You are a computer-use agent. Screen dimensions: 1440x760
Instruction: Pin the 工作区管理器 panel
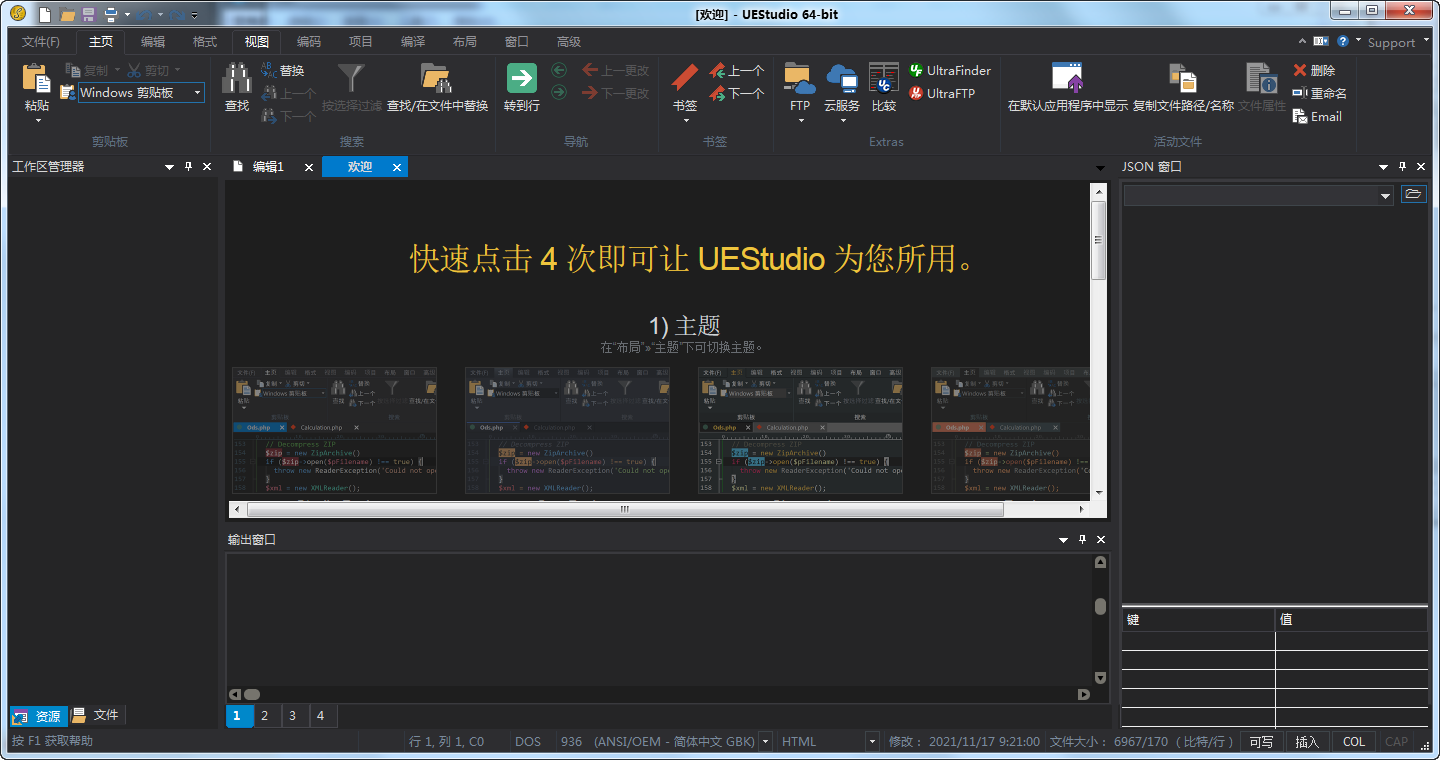[x=188, y=167]
